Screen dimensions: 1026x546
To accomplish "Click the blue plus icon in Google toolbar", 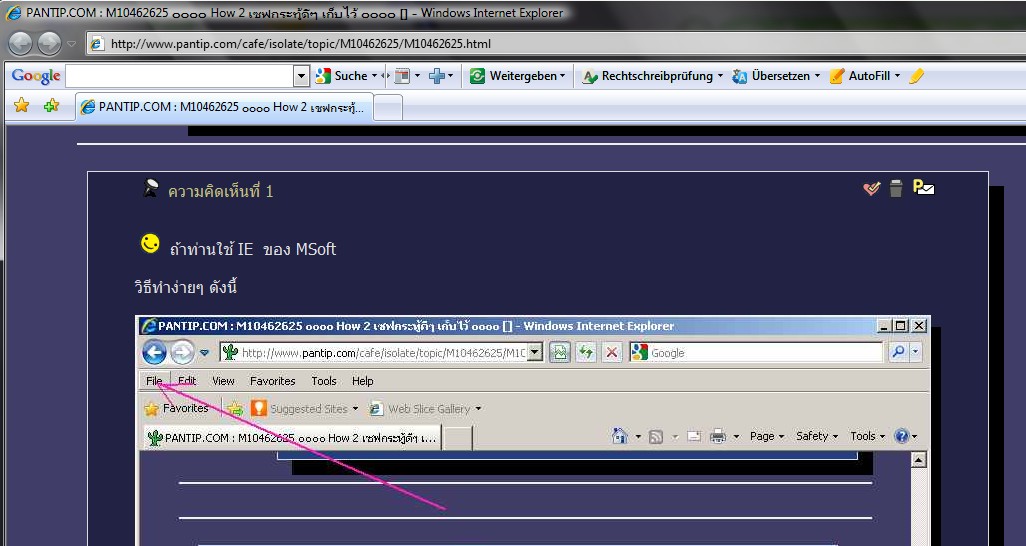I will [437, 76].
